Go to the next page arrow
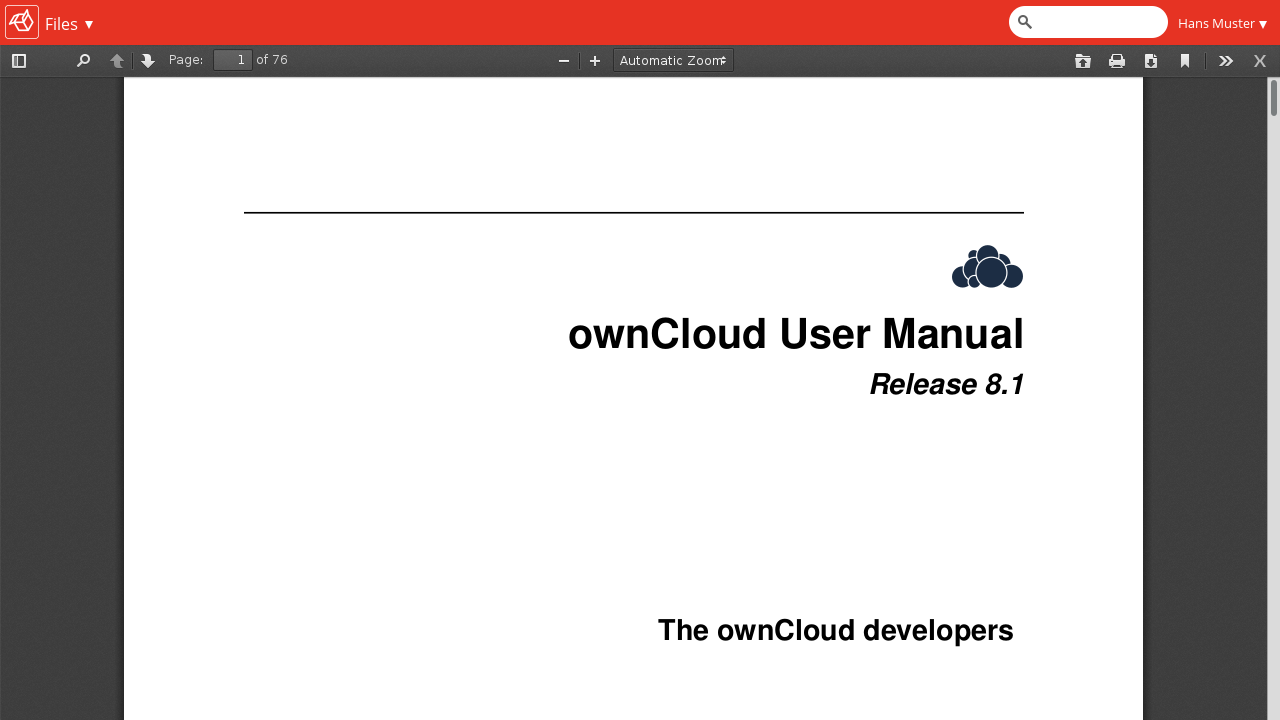 coord(148,61)
